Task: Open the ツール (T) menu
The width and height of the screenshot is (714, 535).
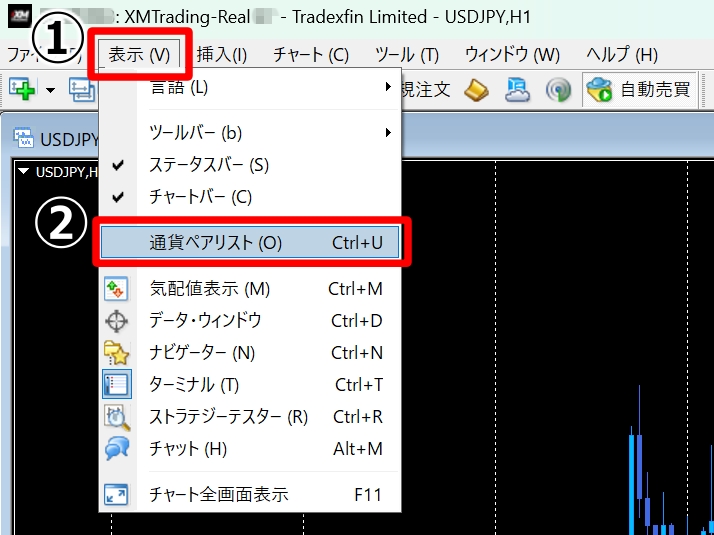Action: 407,55
